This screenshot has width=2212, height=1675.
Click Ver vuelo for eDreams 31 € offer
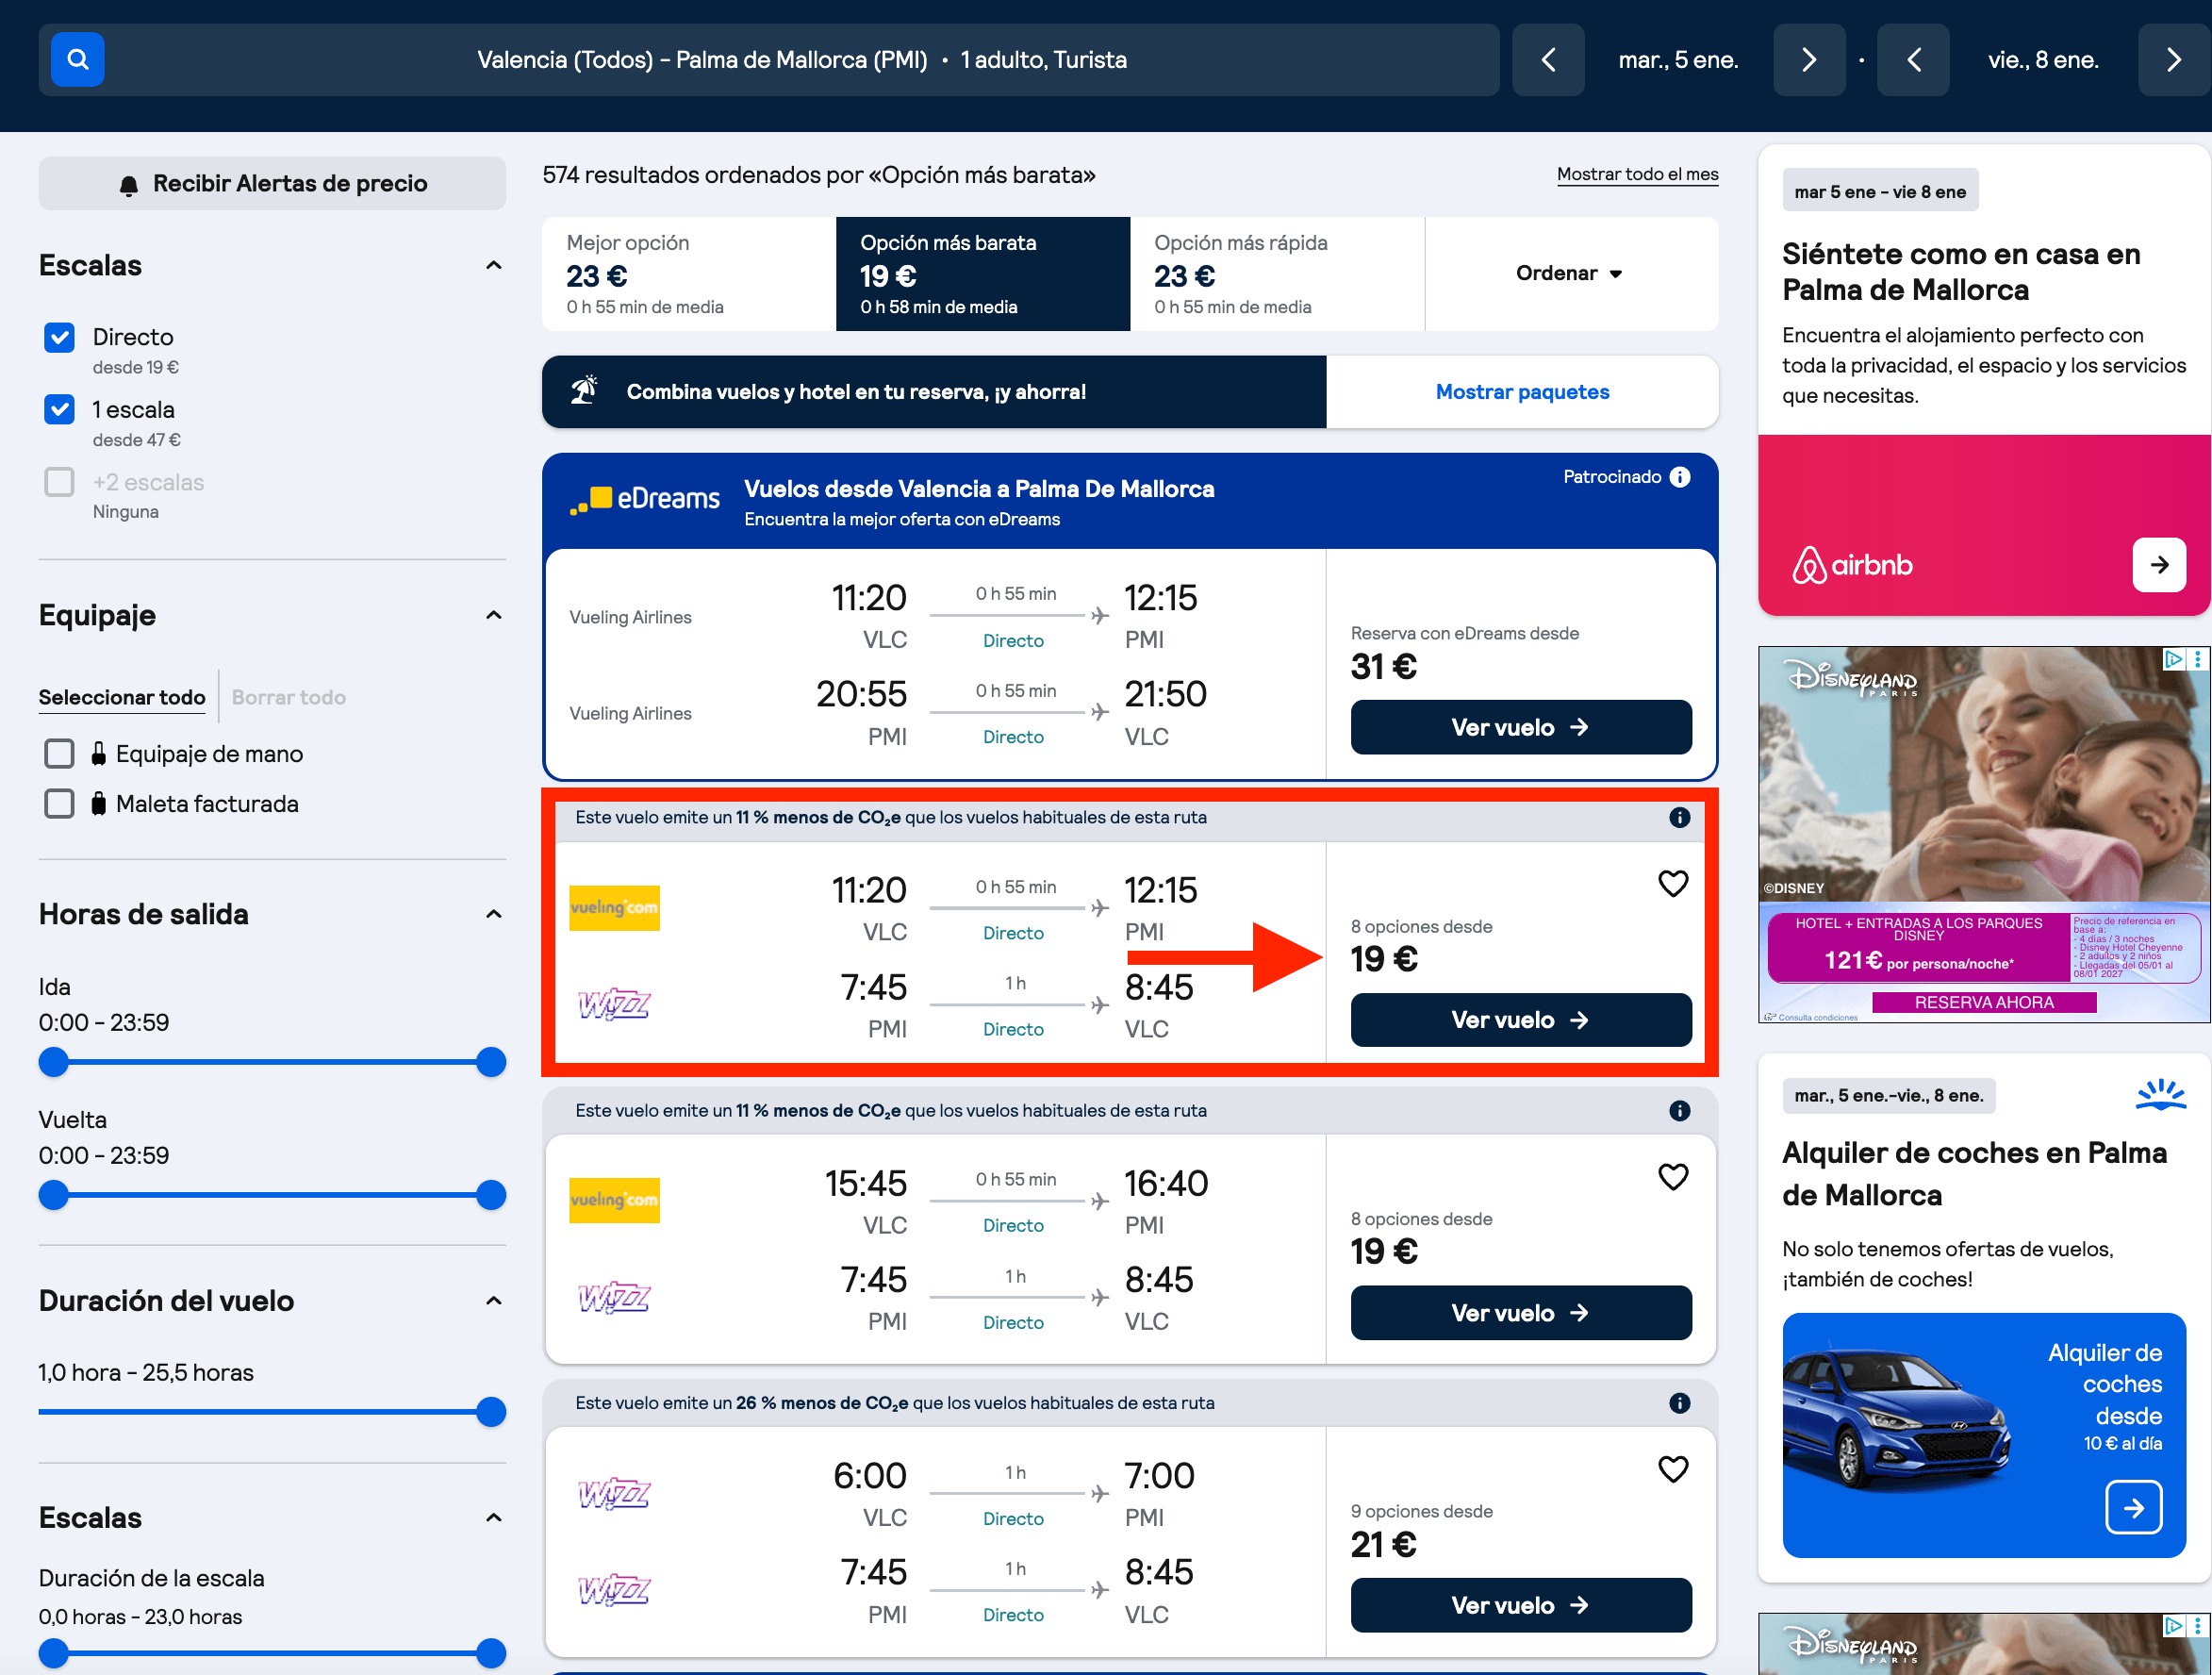(1521, 727)
